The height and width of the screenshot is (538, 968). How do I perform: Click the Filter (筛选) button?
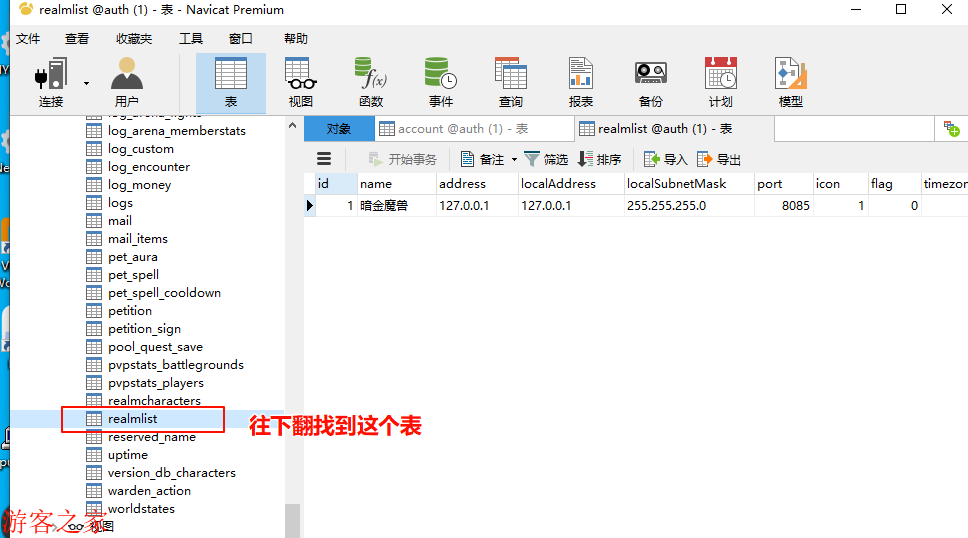click(546, 160)
